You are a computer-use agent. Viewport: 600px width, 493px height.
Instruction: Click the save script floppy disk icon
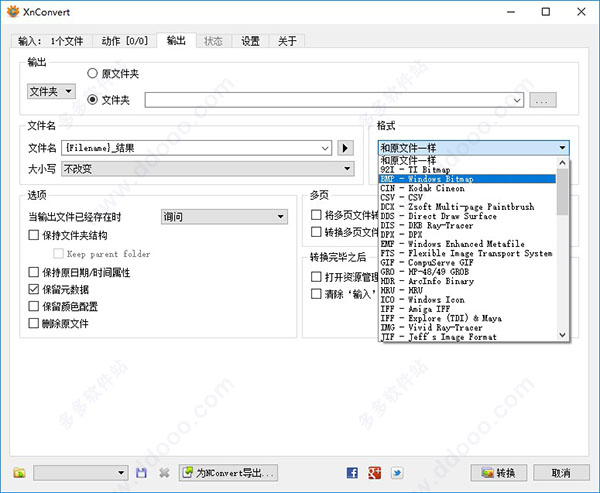tap(141, 473)
